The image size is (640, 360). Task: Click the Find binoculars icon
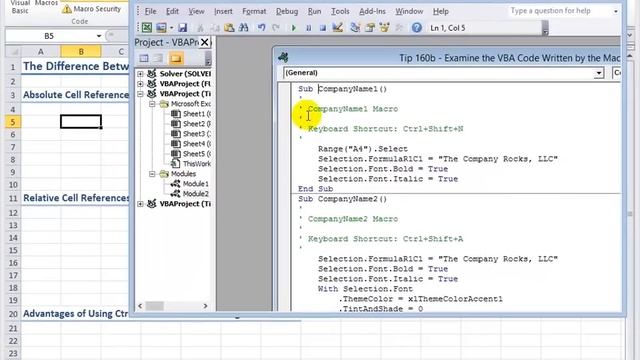244,28
